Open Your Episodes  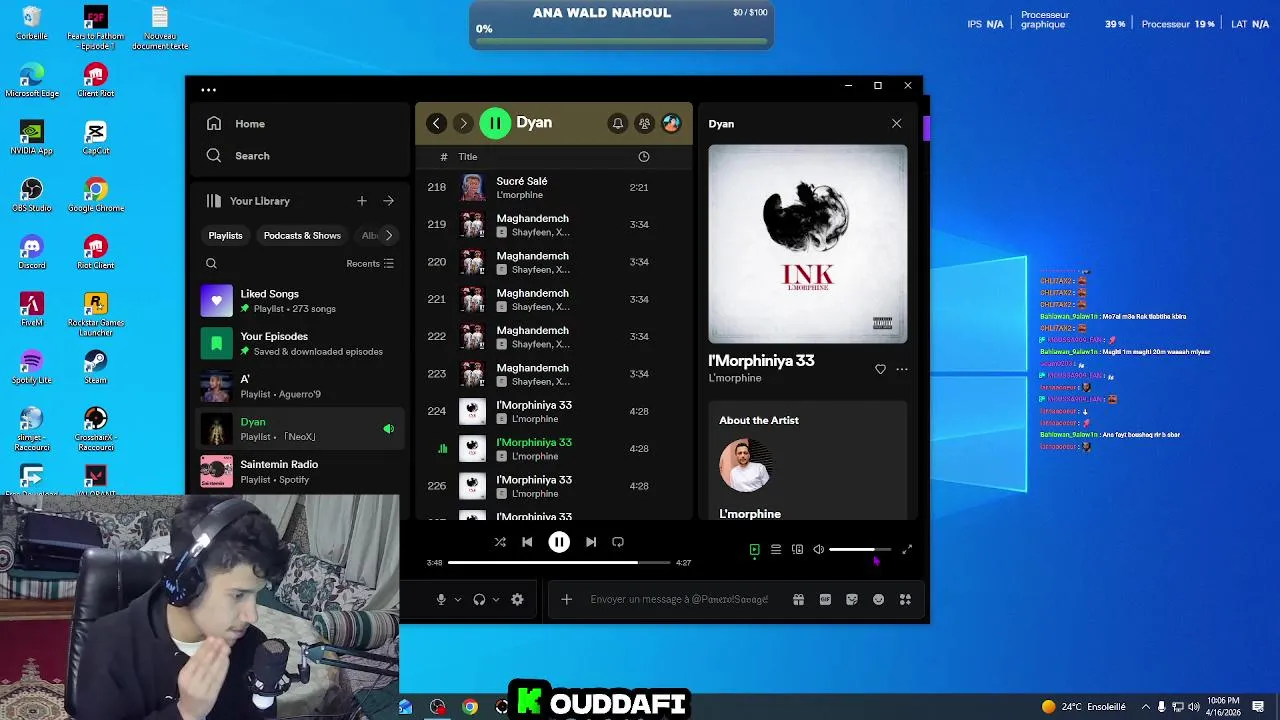[300, 344]
